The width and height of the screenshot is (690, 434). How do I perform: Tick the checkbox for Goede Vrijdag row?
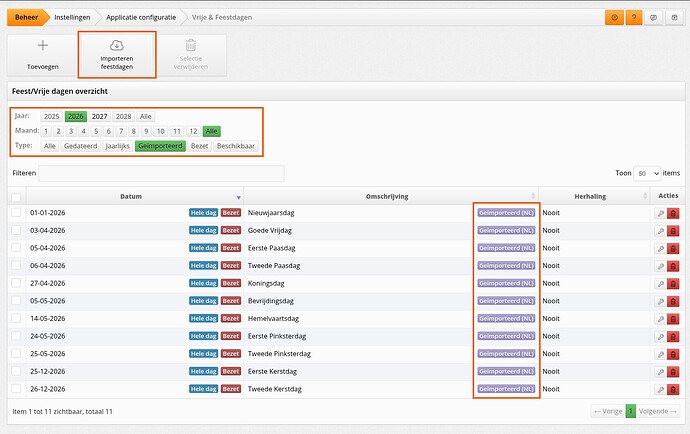point(16,230)
